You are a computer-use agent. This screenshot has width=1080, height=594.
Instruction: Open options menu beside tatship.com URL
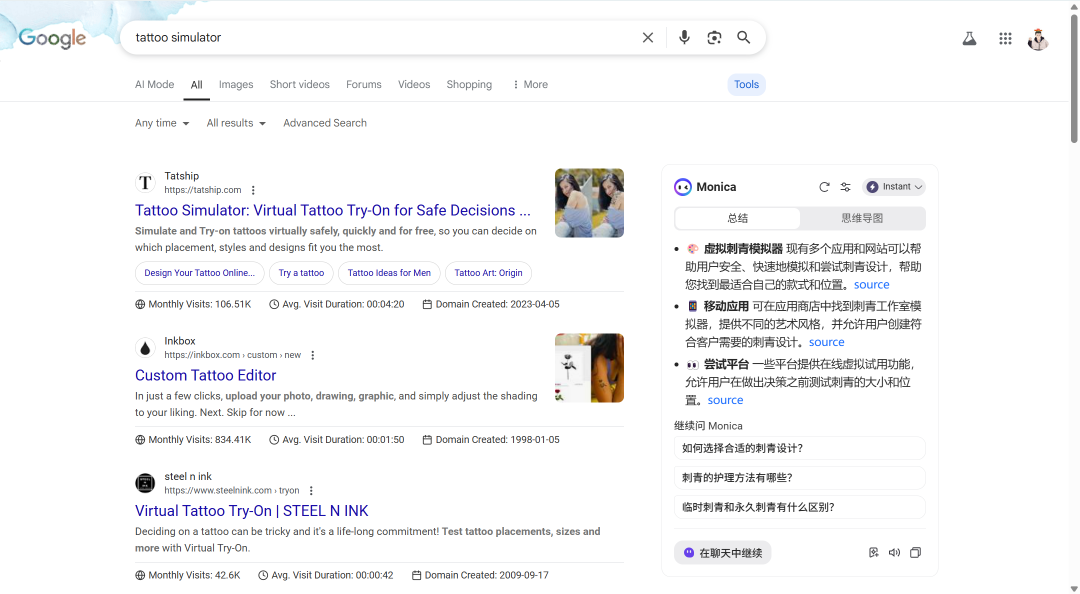tap(253, 190)
